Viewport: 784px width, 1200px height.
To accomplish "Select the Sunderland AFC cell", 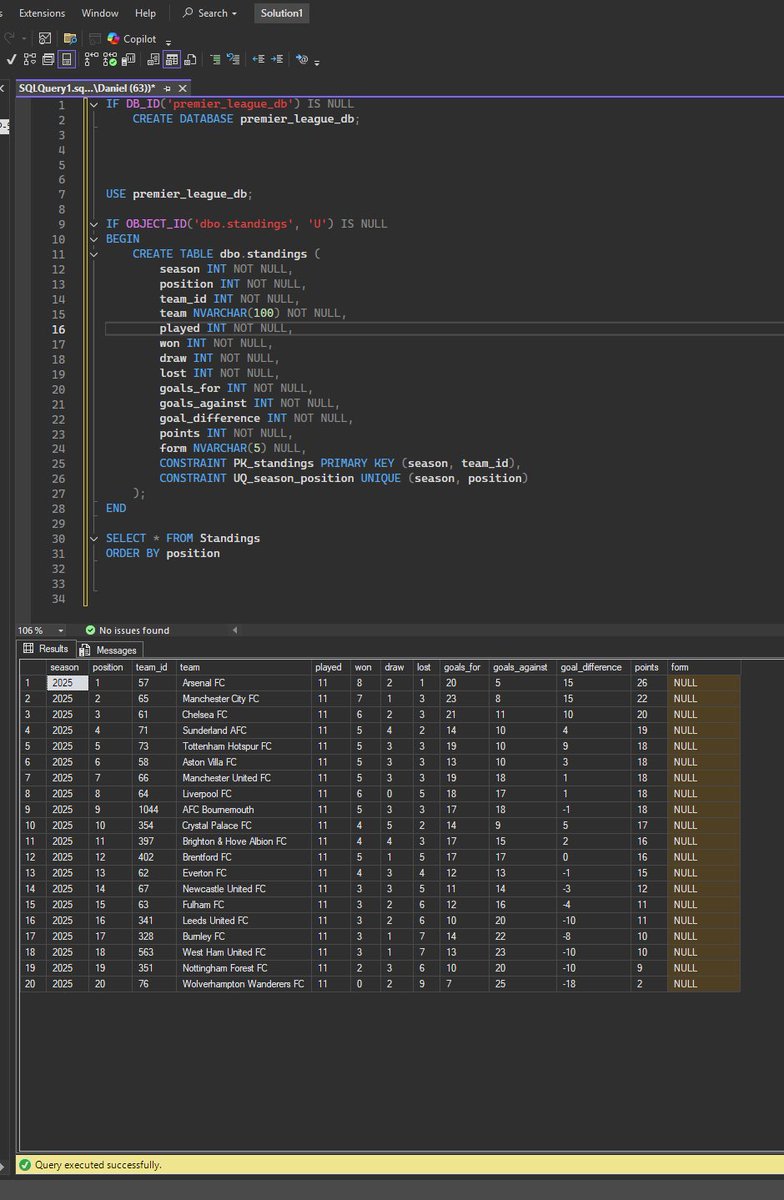I will pyautogui.click(x=244, y=730).
